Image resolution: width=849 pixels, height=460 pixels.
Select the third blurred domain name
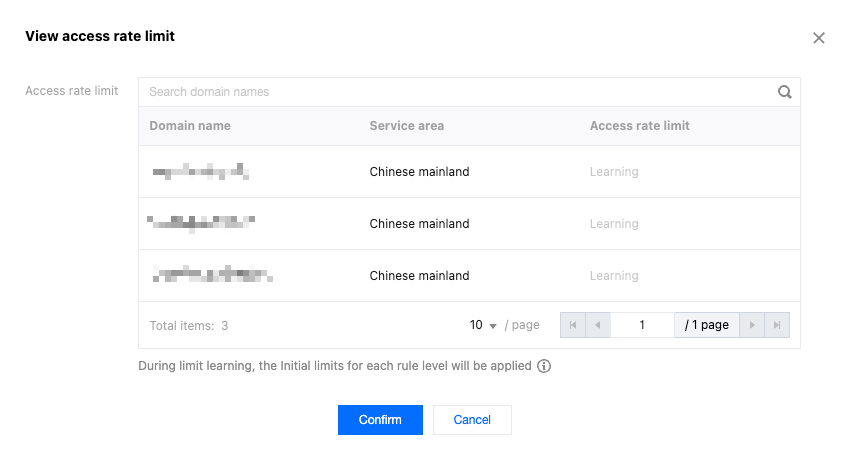pyautogui.click(x=212, y=275)
